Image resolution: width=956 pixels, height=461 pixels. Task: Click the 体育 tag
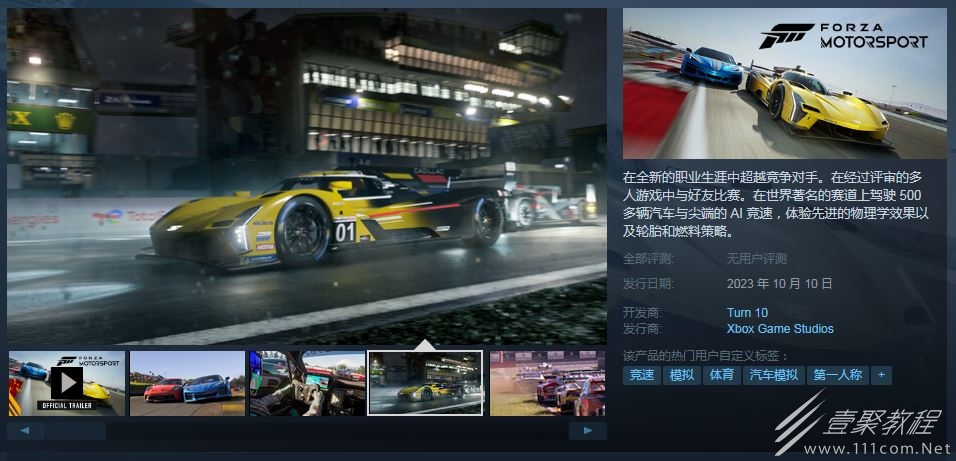tap(721, 375)
